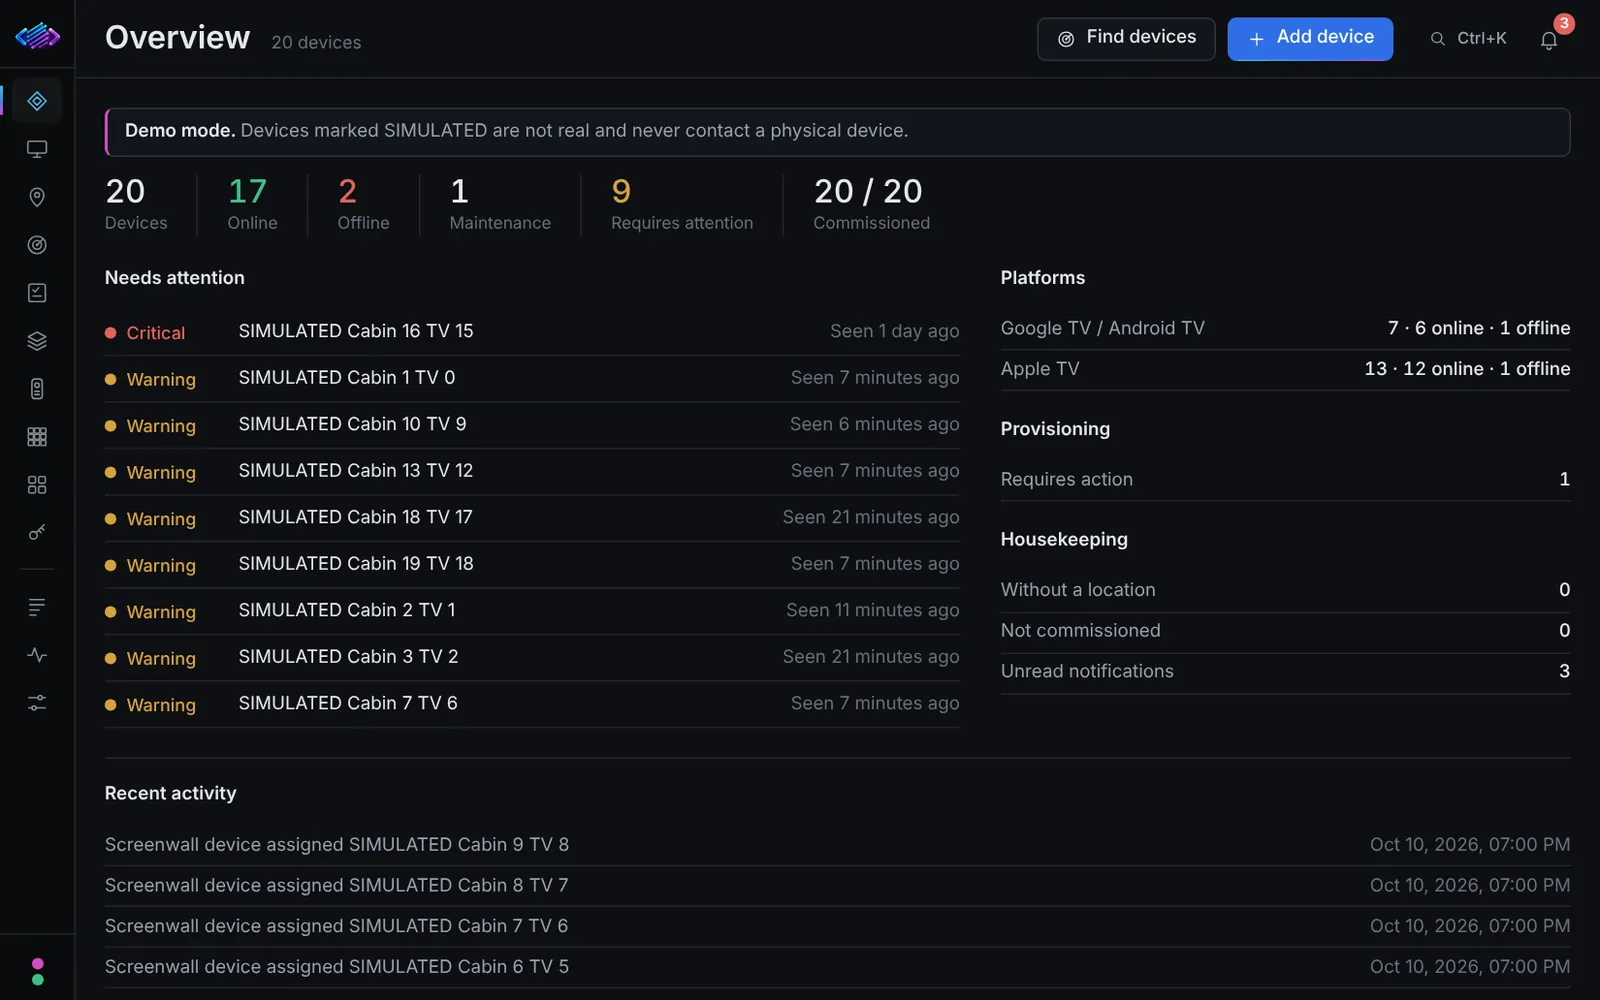Image resolution: width=1600 pixels, height=1000 pixels.
Task: Open the stacked layers icon in sidebar
Action: (37, 341)
